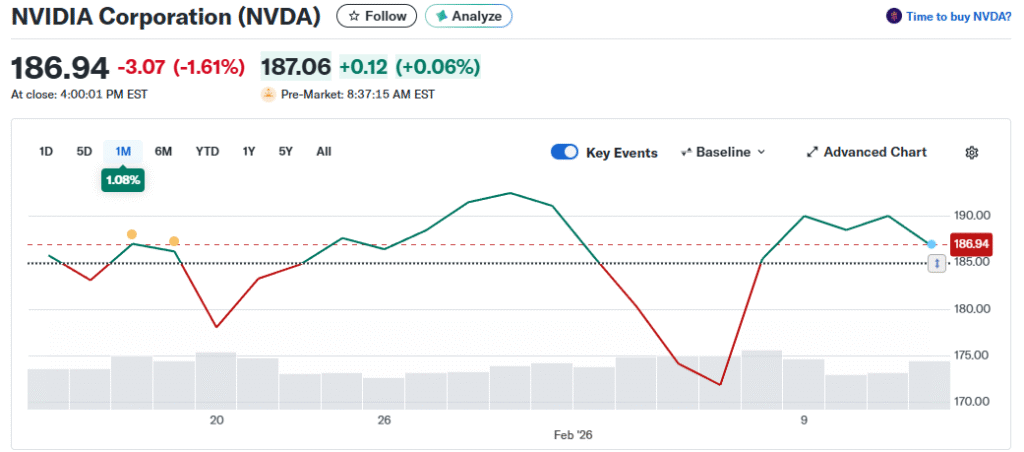1024x452 pixels.
Task: Click the vertical arrows icon beside the price axis
Action: 937,264
